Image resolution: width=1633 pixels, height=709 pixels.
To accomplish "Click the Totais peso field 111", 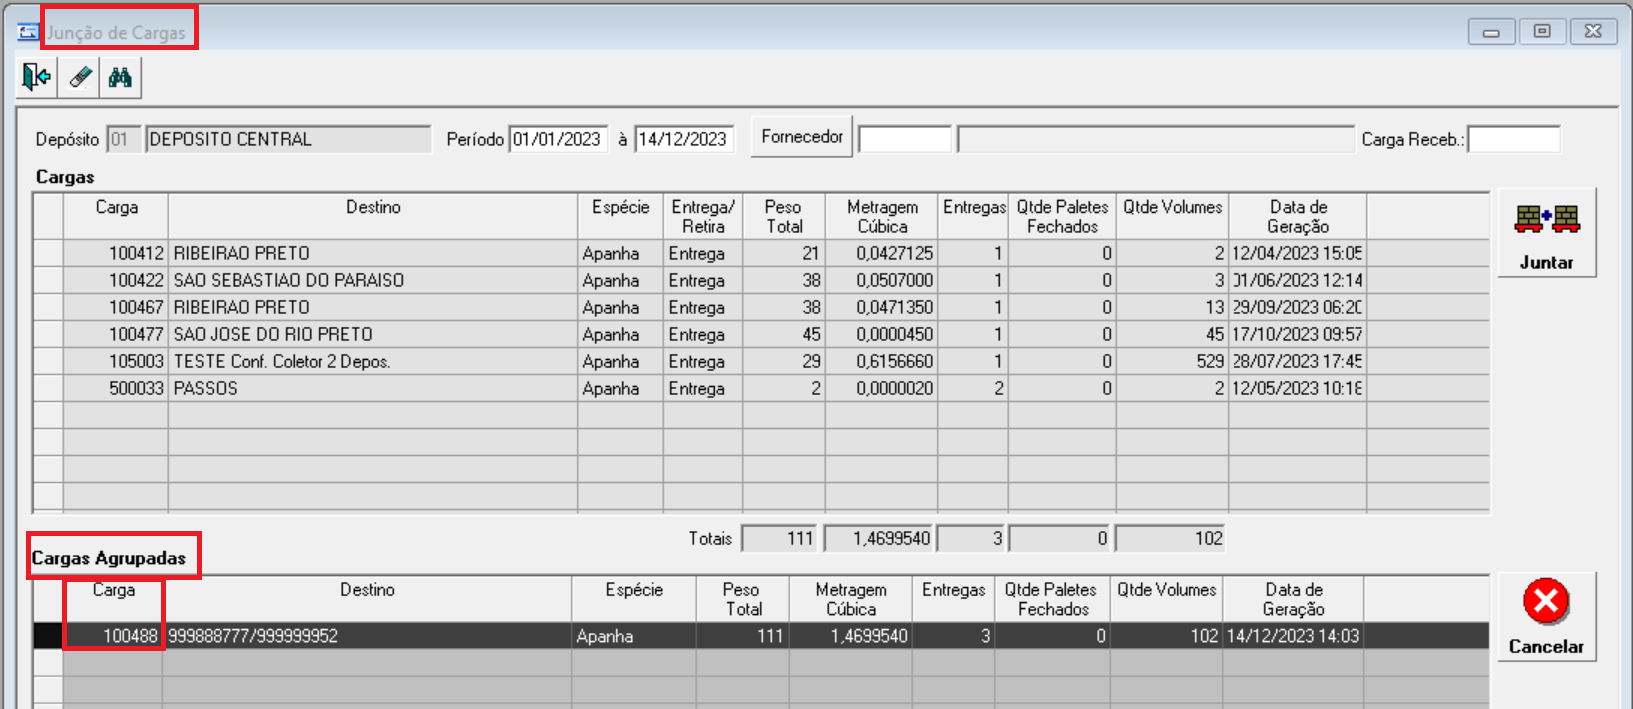I will coord(780,538).
